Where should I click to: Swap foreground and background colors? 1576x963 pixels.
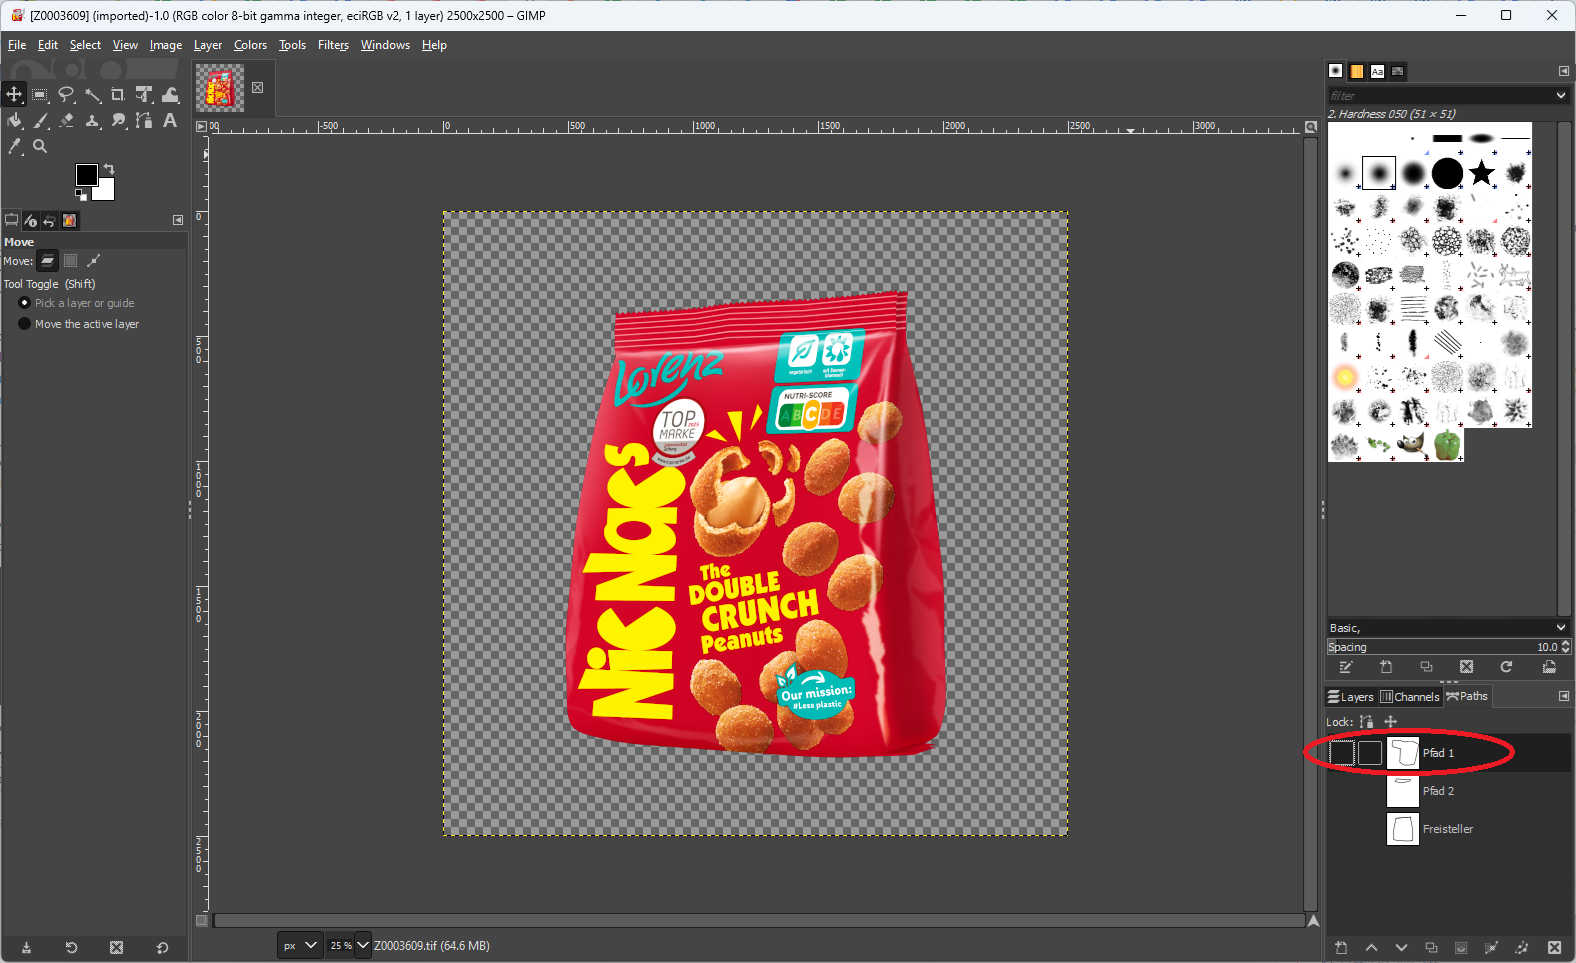109,168
